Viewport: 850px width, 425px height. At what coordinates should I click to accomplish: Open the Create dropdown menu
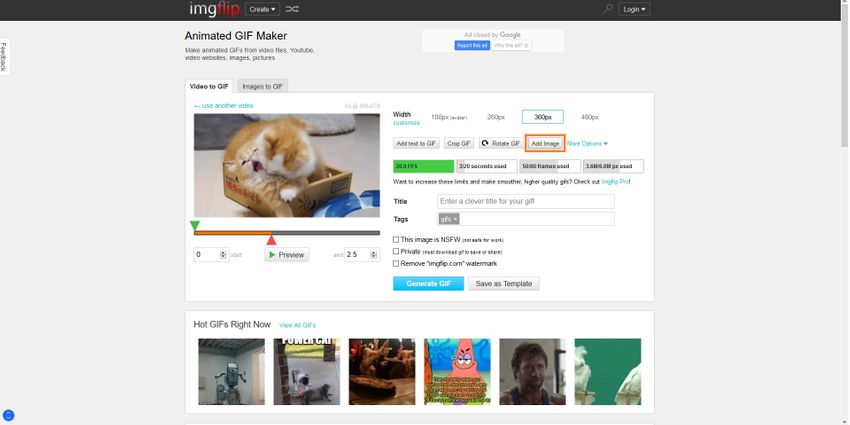pos(262,9)
